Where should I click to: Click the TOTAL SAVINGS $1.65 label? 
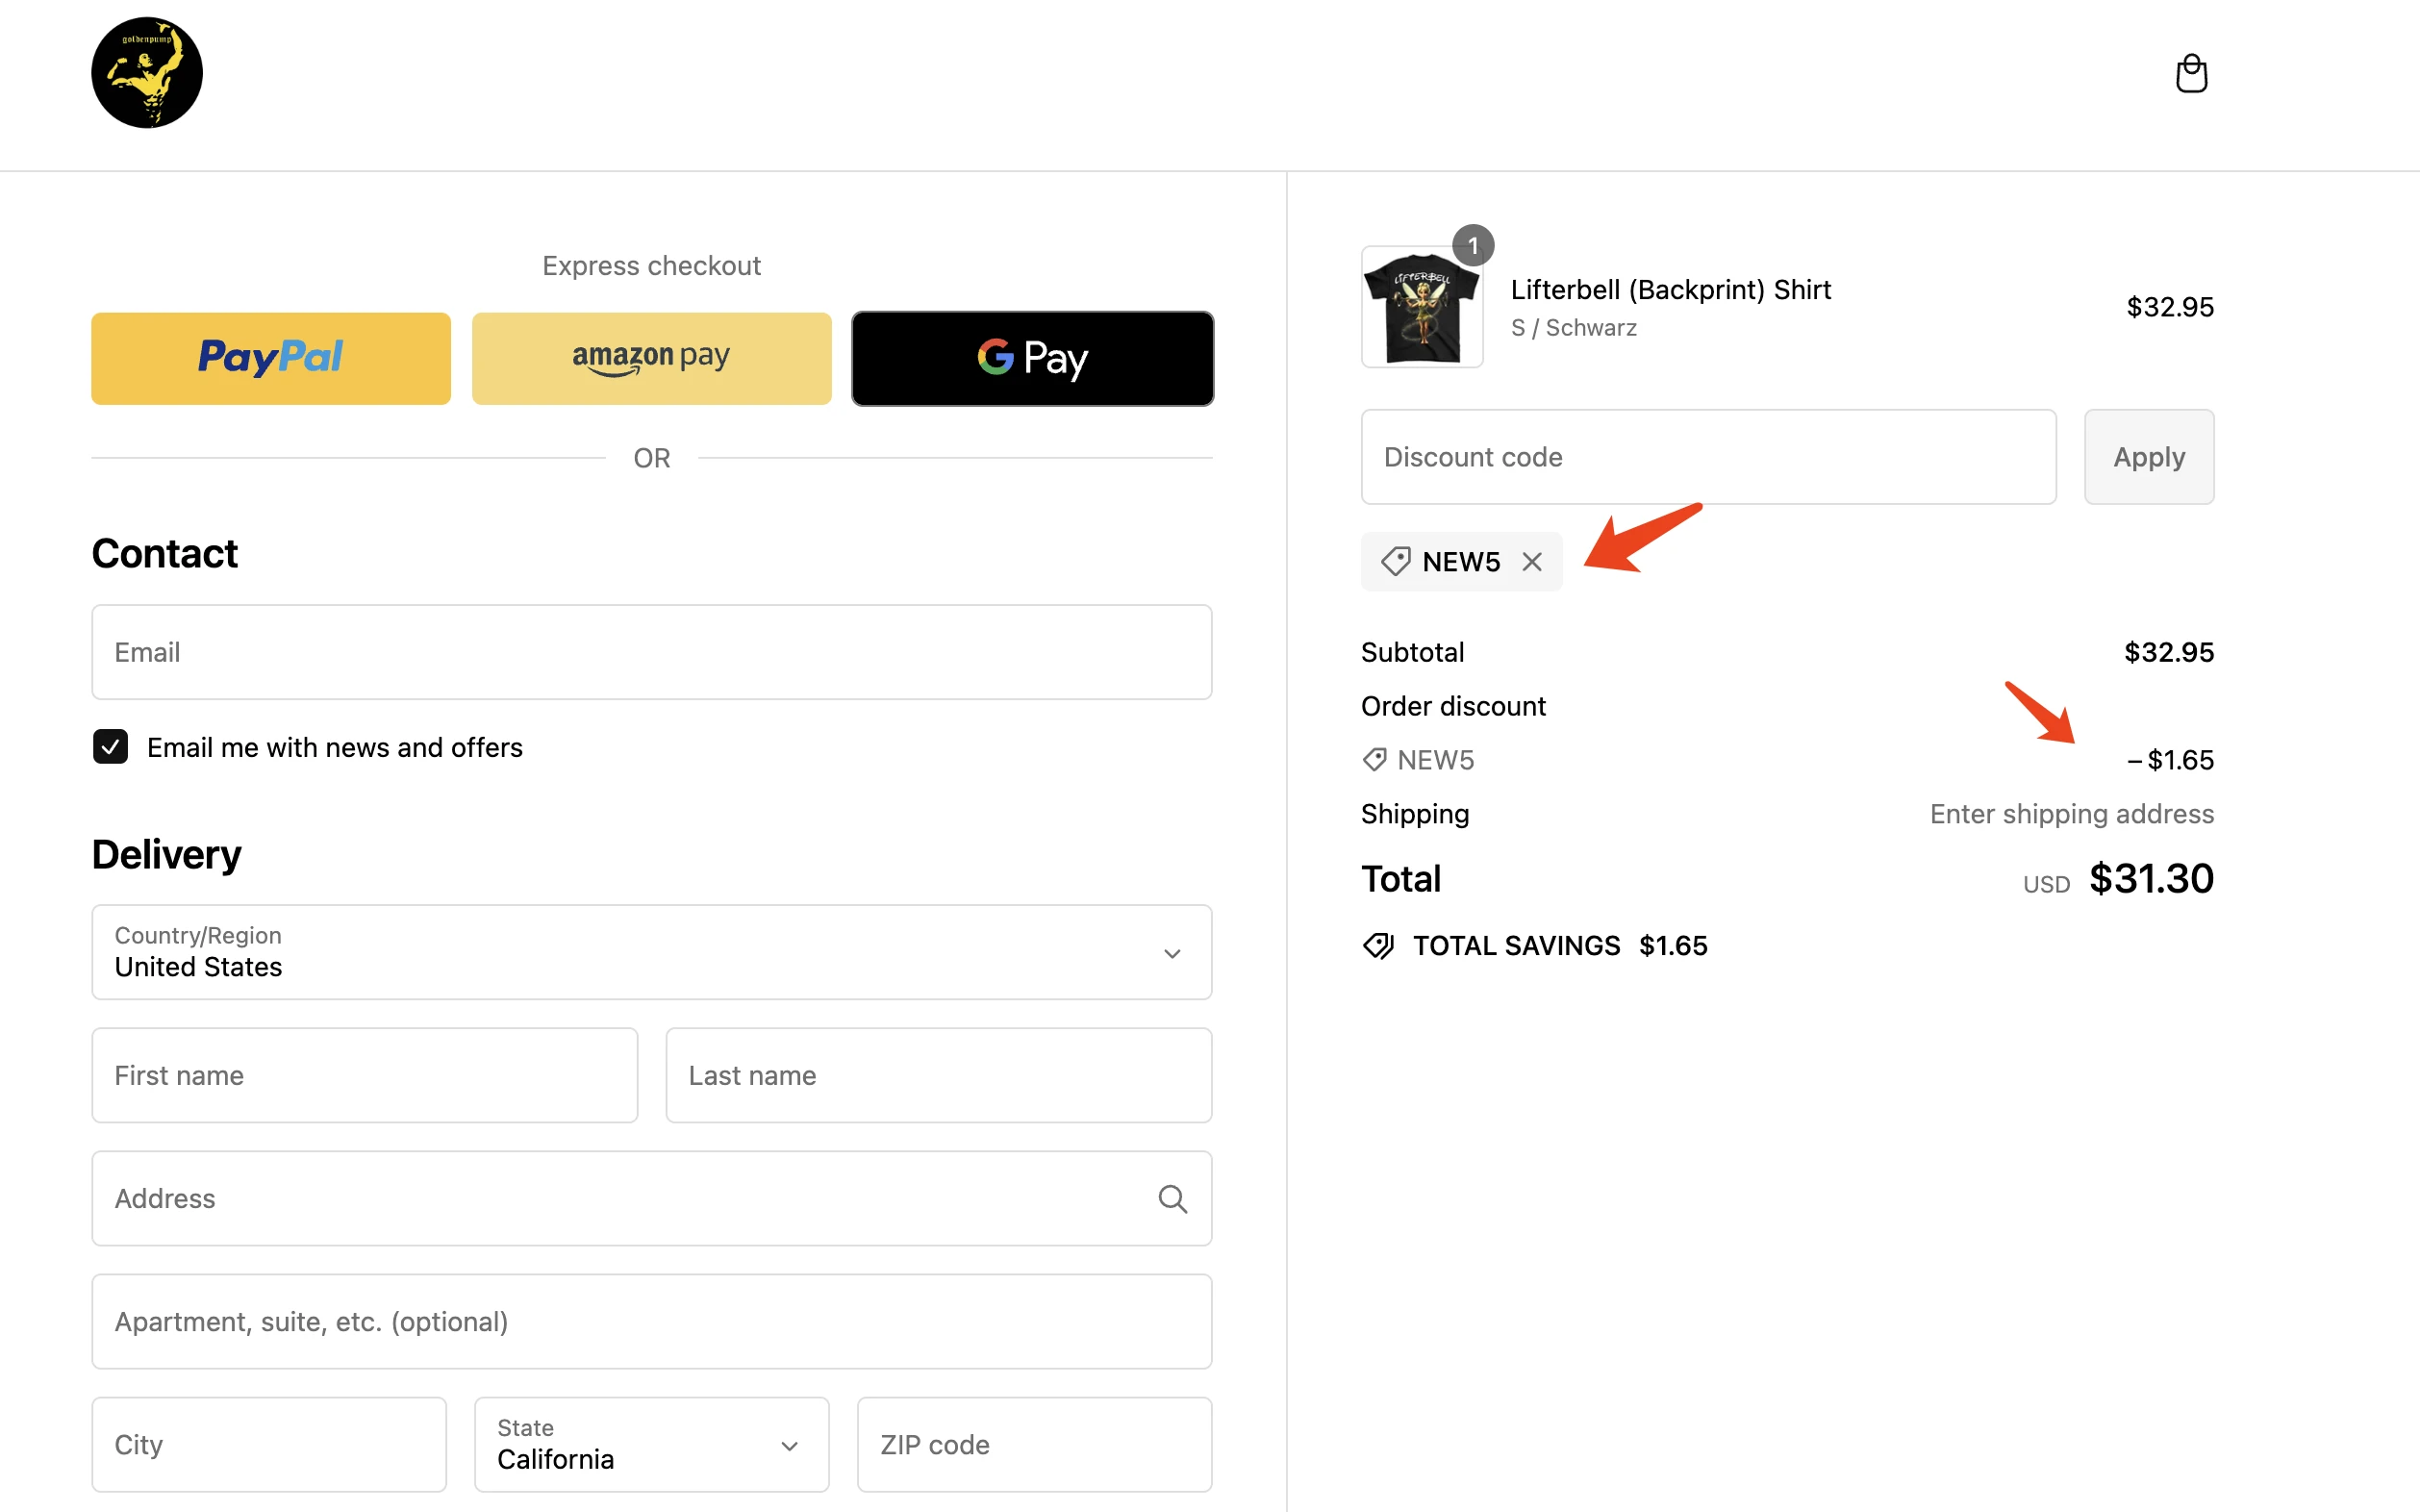[x=1560, y=946]
